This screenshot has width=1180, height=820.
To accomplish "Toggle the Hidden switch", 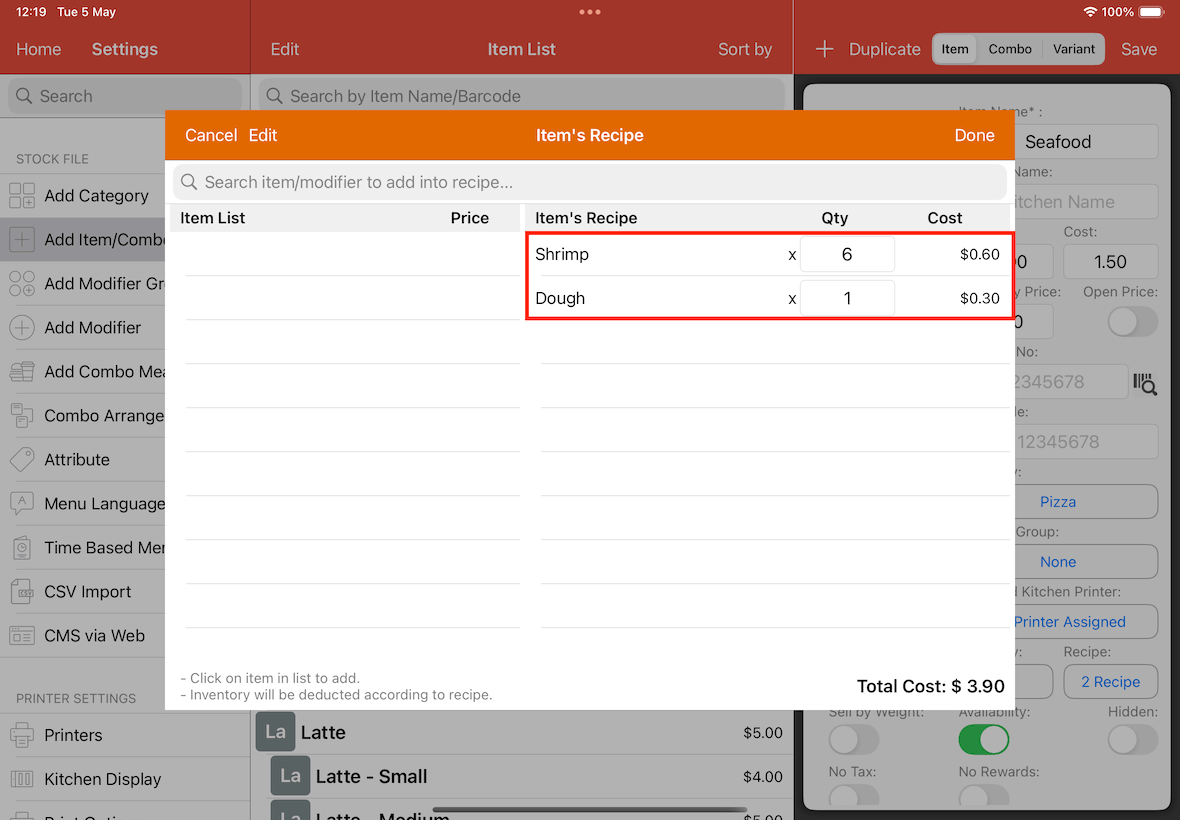I will pyautogui.click(x=1133, y=740).
